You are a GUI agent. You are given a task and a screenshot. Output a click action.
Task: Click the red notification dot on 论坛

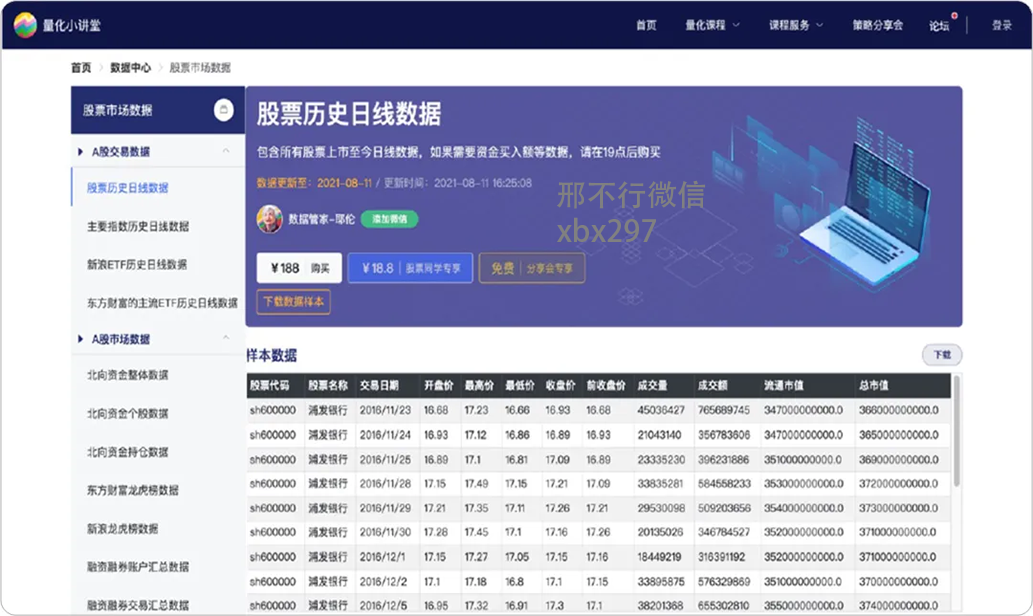954,16
